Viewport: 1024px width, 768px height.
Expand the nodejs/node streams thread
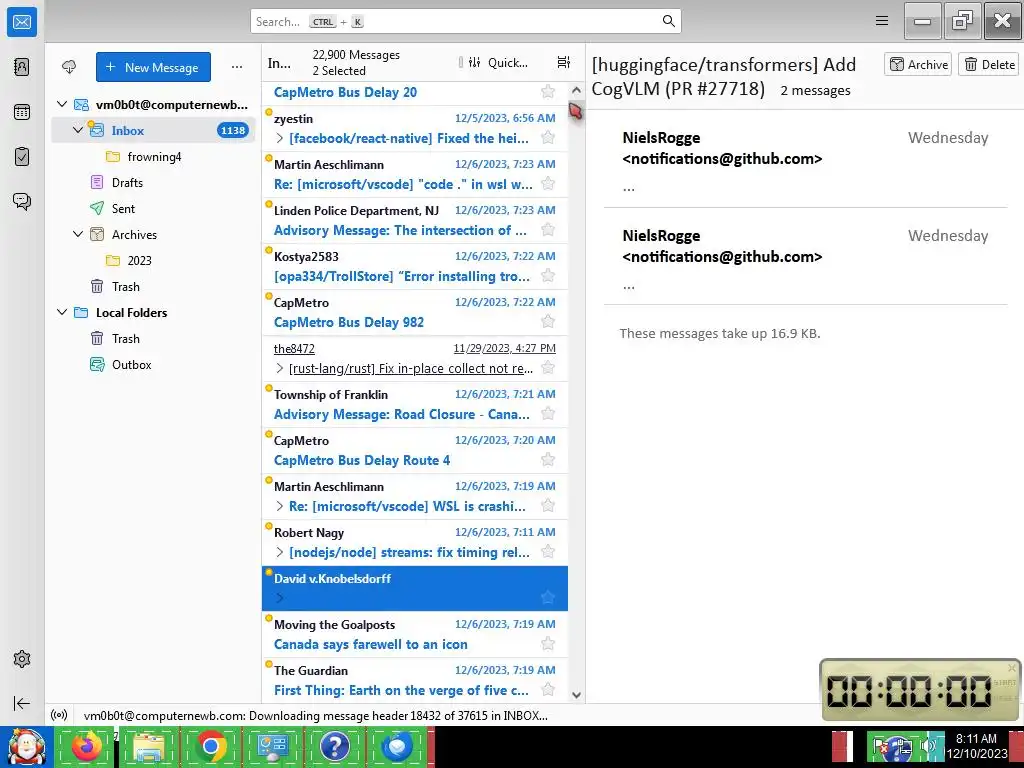[280, 552]
